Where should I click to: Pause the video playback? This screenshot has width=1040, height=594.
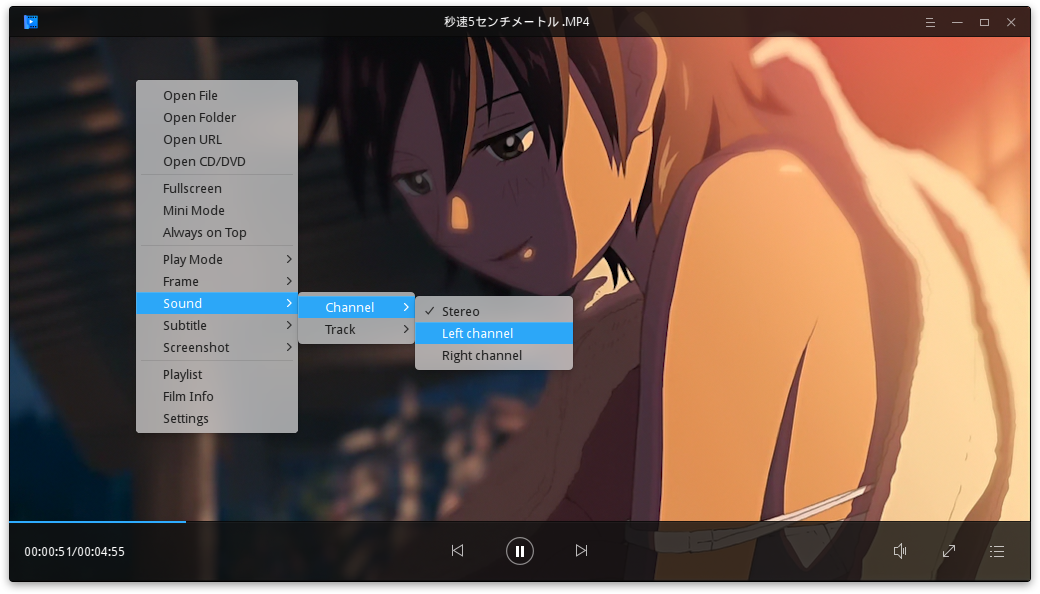520,551
